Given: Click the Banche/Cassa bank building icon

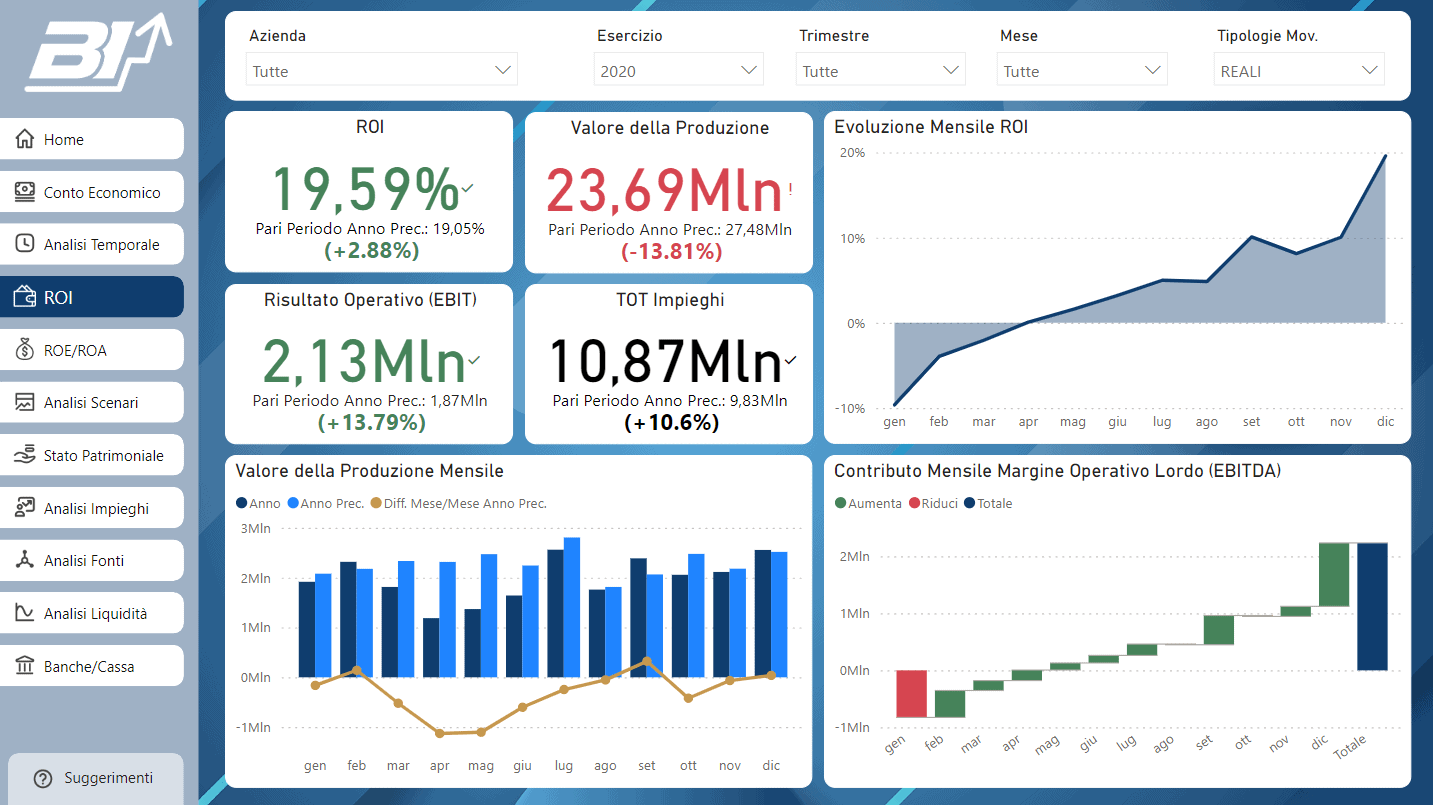Looking at the screenshot, I should pyautogui.click(x=25, y=666).
